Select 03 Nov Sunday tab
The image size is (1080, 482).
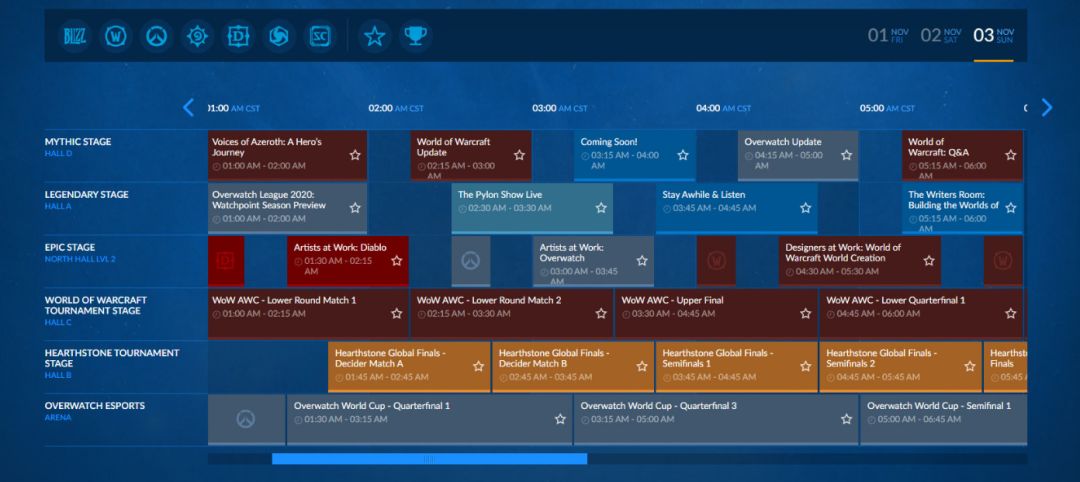(993, 35)
